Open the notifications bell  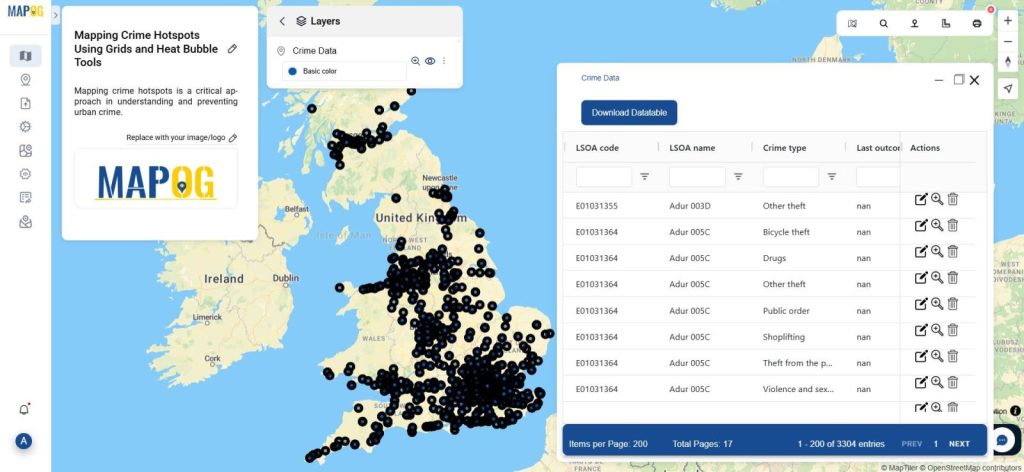pos(24,410)
